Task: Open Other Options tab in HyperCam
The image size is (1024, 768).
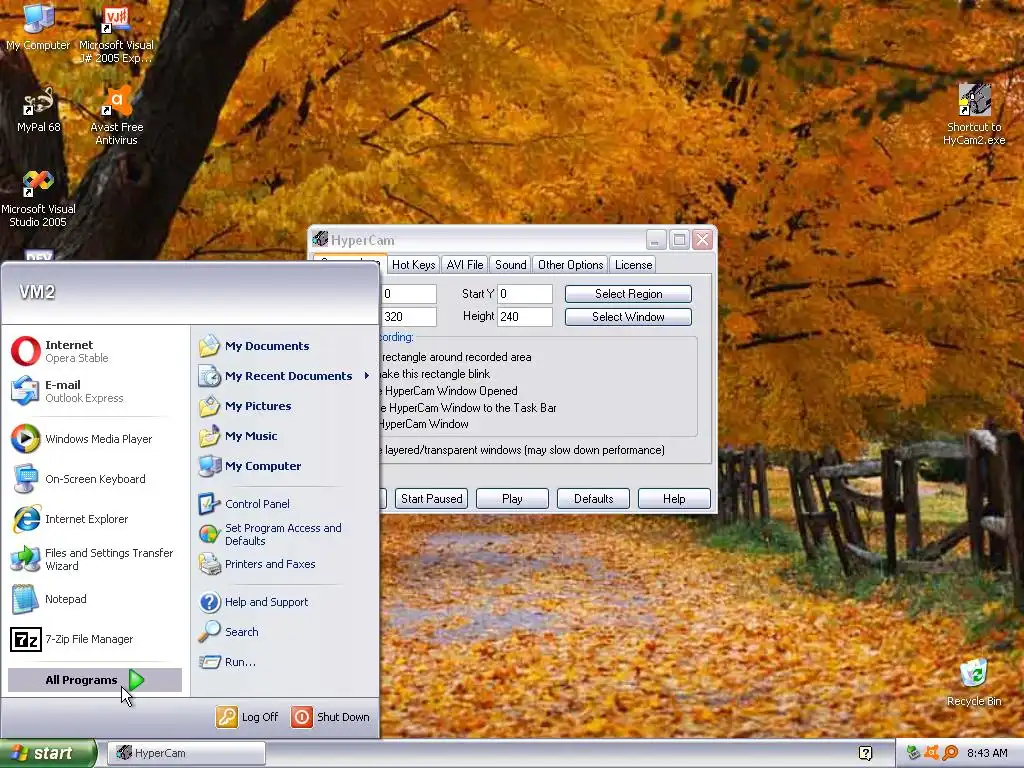Action: [x=570, y=264]
